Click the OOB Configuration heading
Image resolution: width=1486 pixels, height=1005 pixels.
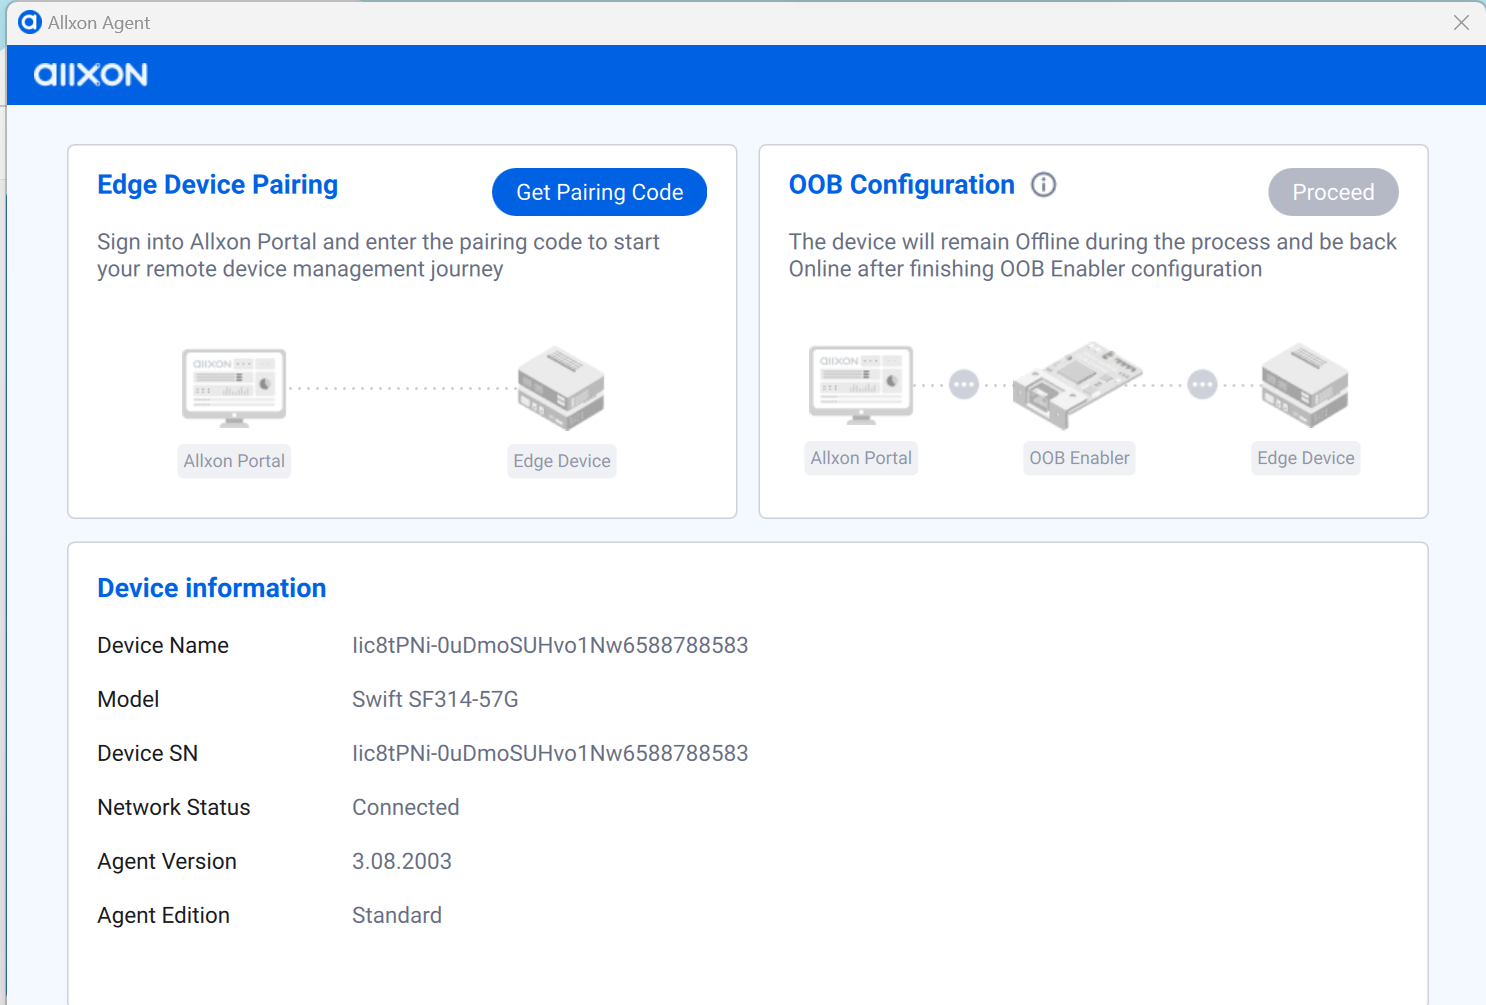901,184
